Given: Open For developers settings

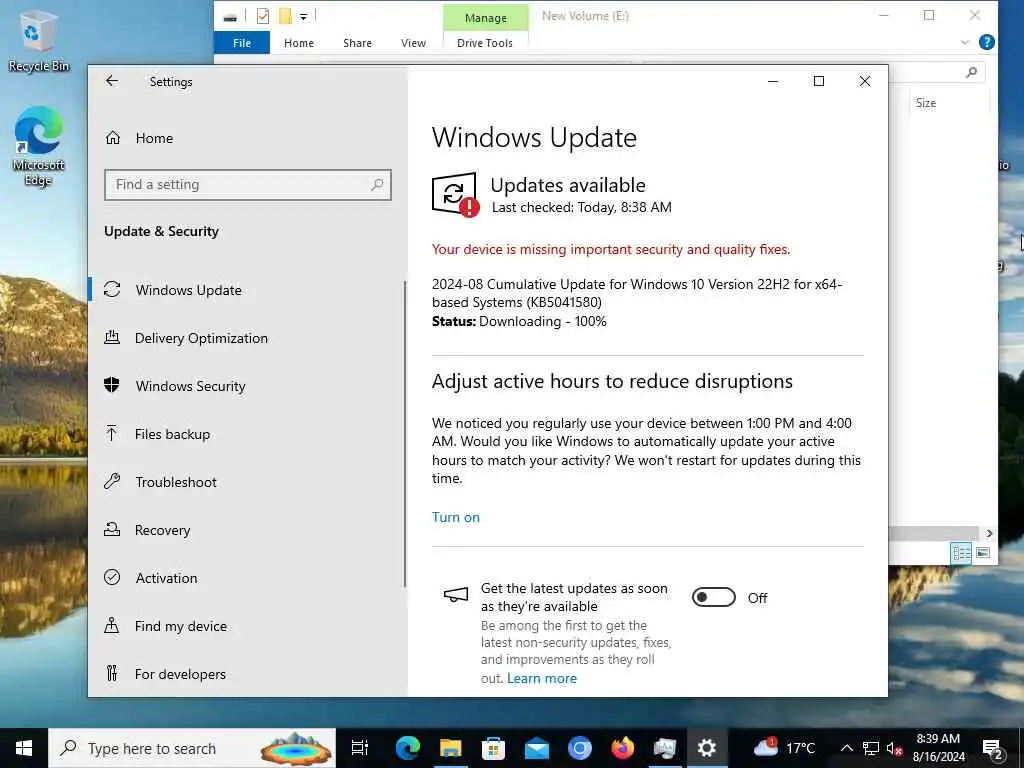Looking at the screenshot, I should (180, 674).
